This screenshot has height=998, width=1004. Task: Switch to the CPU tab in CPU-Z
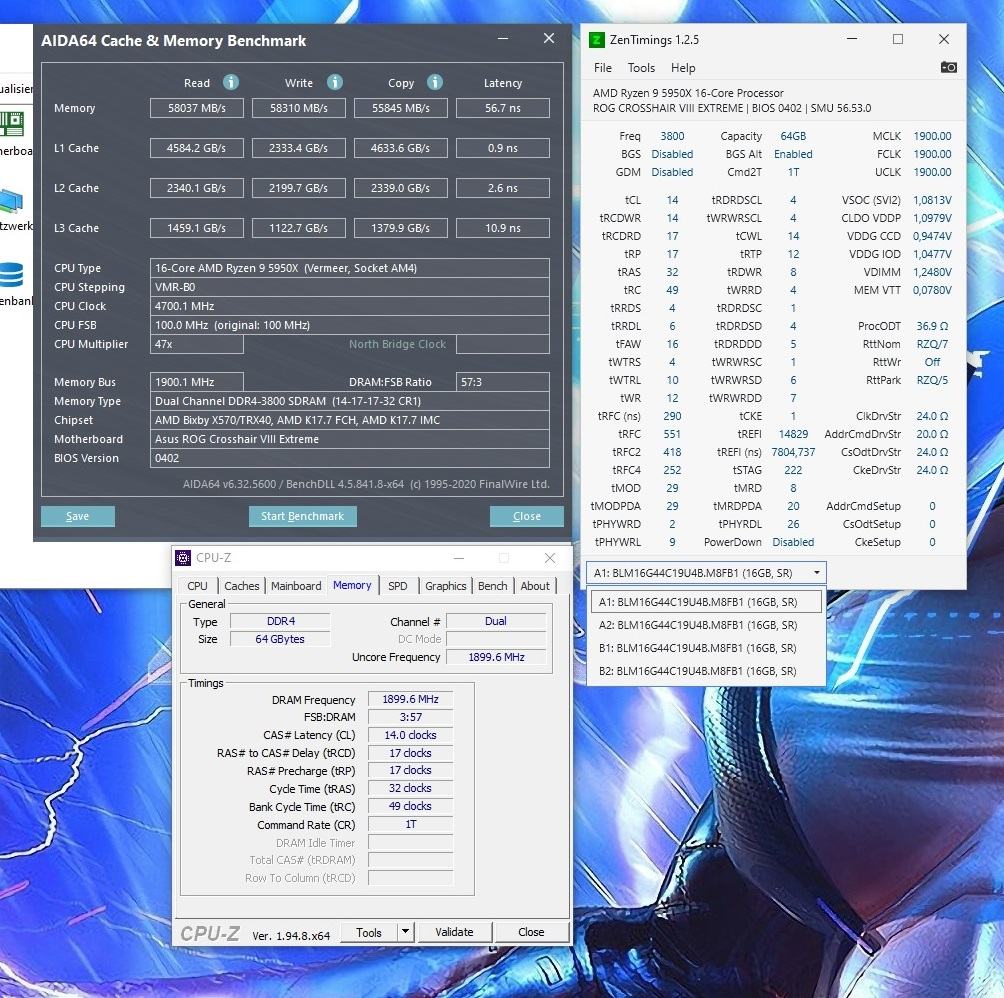point(197,586)
